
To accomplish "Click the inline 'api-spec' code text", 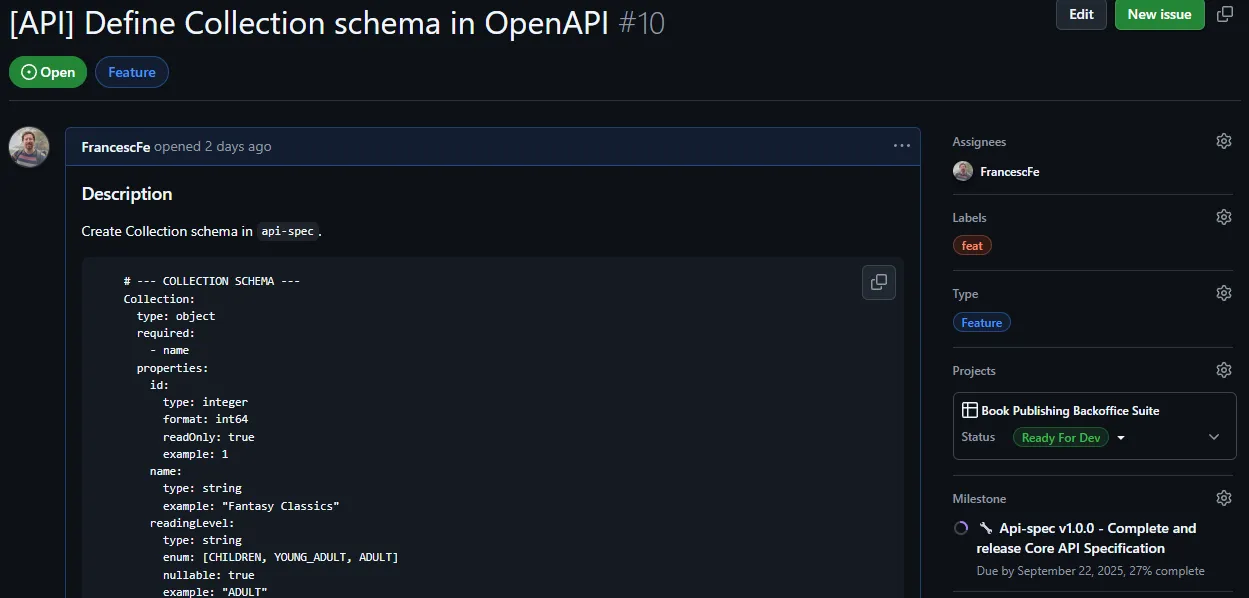I will point(288,231).
